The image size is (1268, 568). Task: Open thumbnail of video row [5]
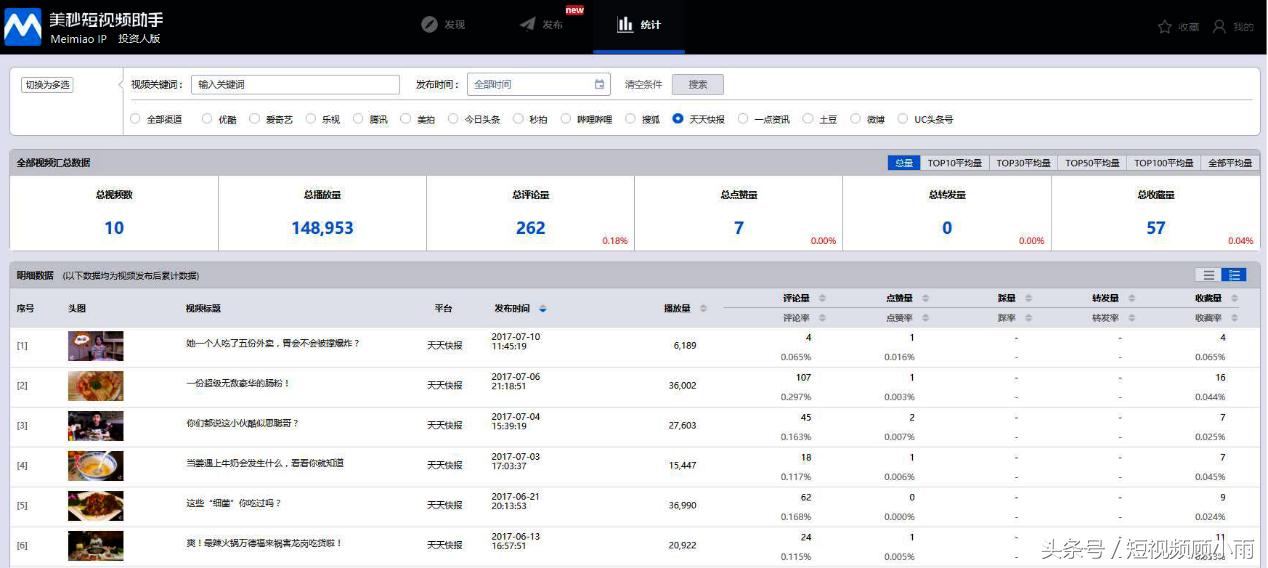coord(96,506)
